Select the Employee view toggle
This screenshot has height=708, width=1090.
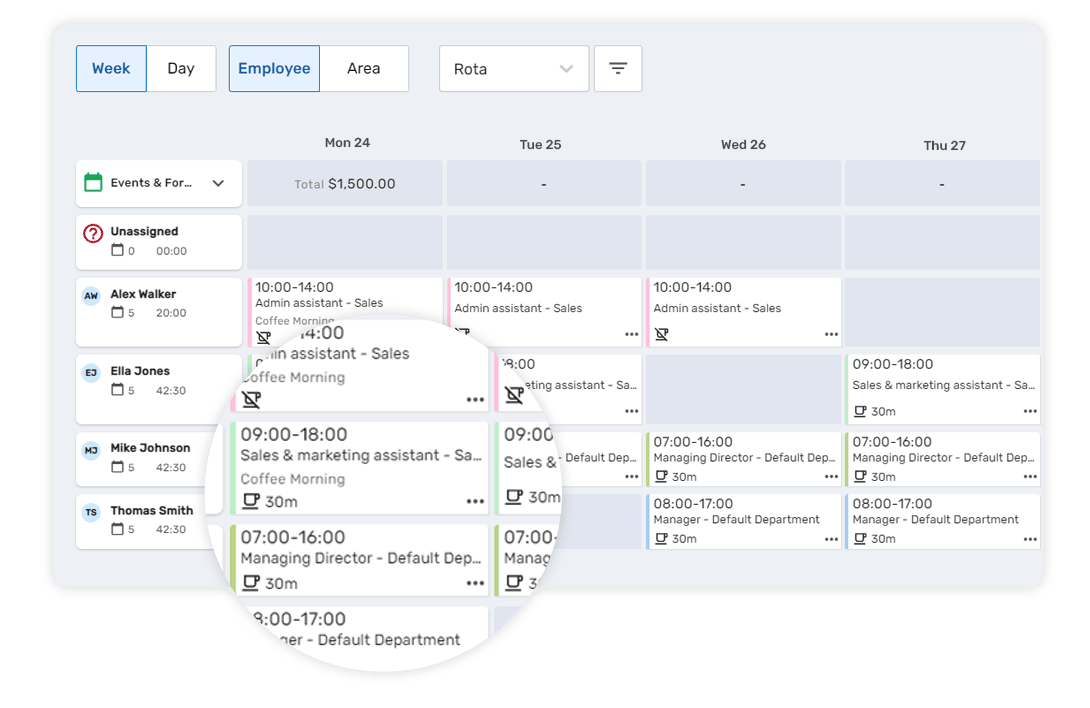[274, 68]
